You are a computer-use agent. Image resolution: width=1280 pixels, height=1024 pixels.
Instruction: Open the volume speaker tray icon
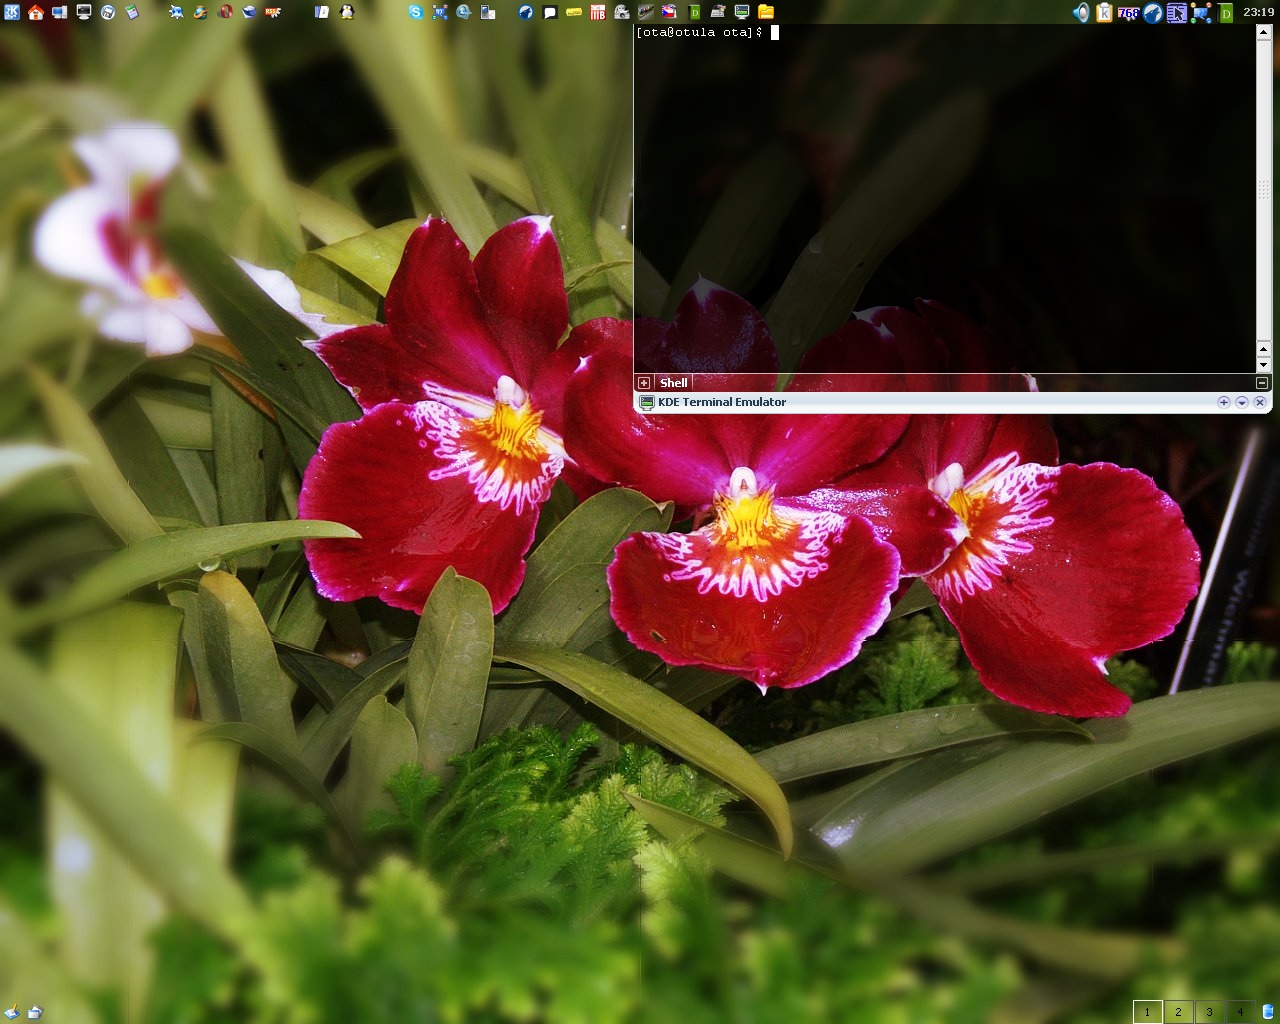(1081, 13)
